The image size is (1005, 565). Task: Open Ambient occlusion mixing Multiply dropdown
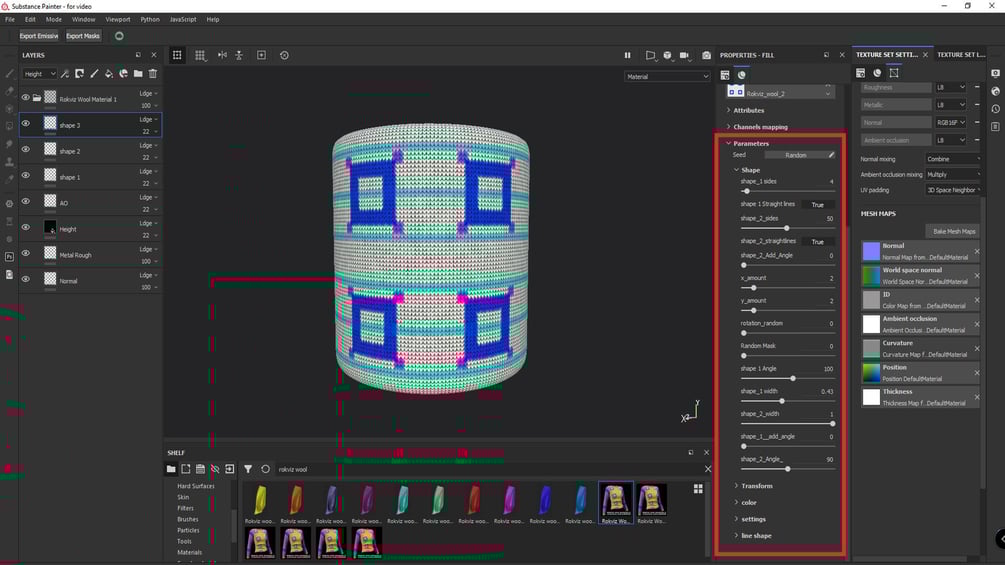952,174
